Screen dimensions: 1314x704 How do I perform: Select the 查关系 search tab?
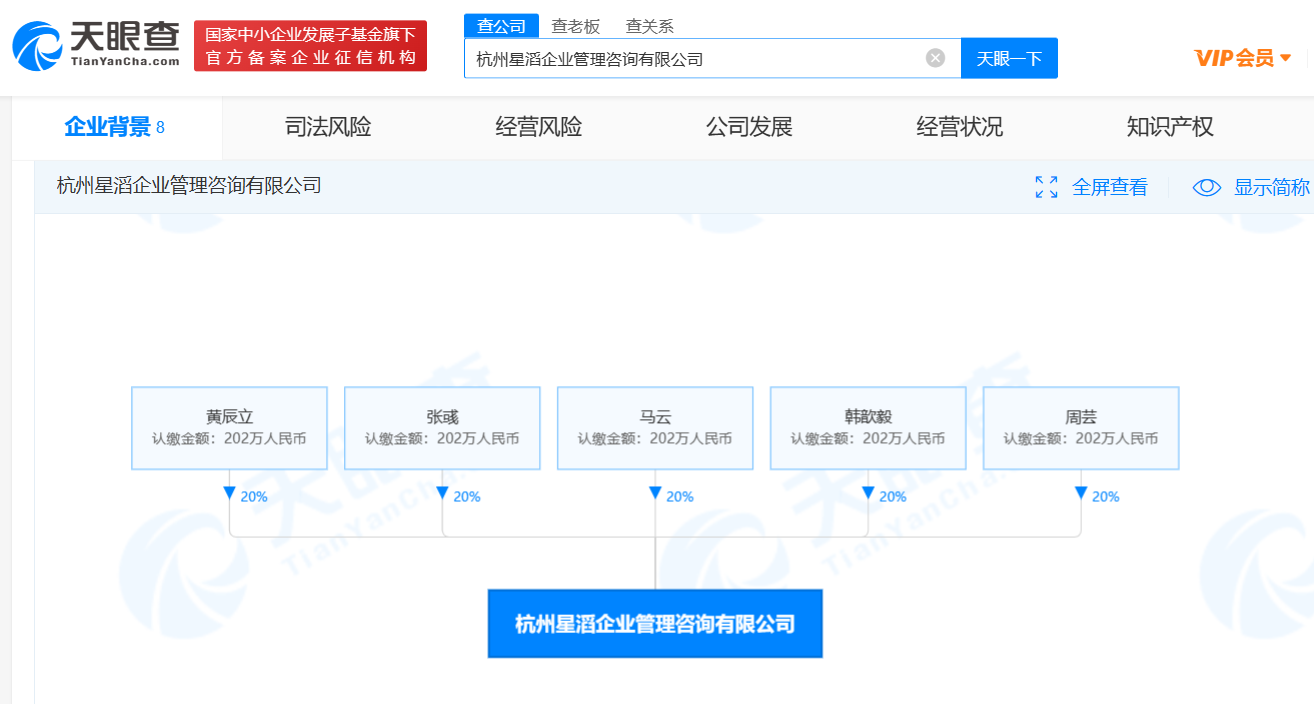coord(650,26)
